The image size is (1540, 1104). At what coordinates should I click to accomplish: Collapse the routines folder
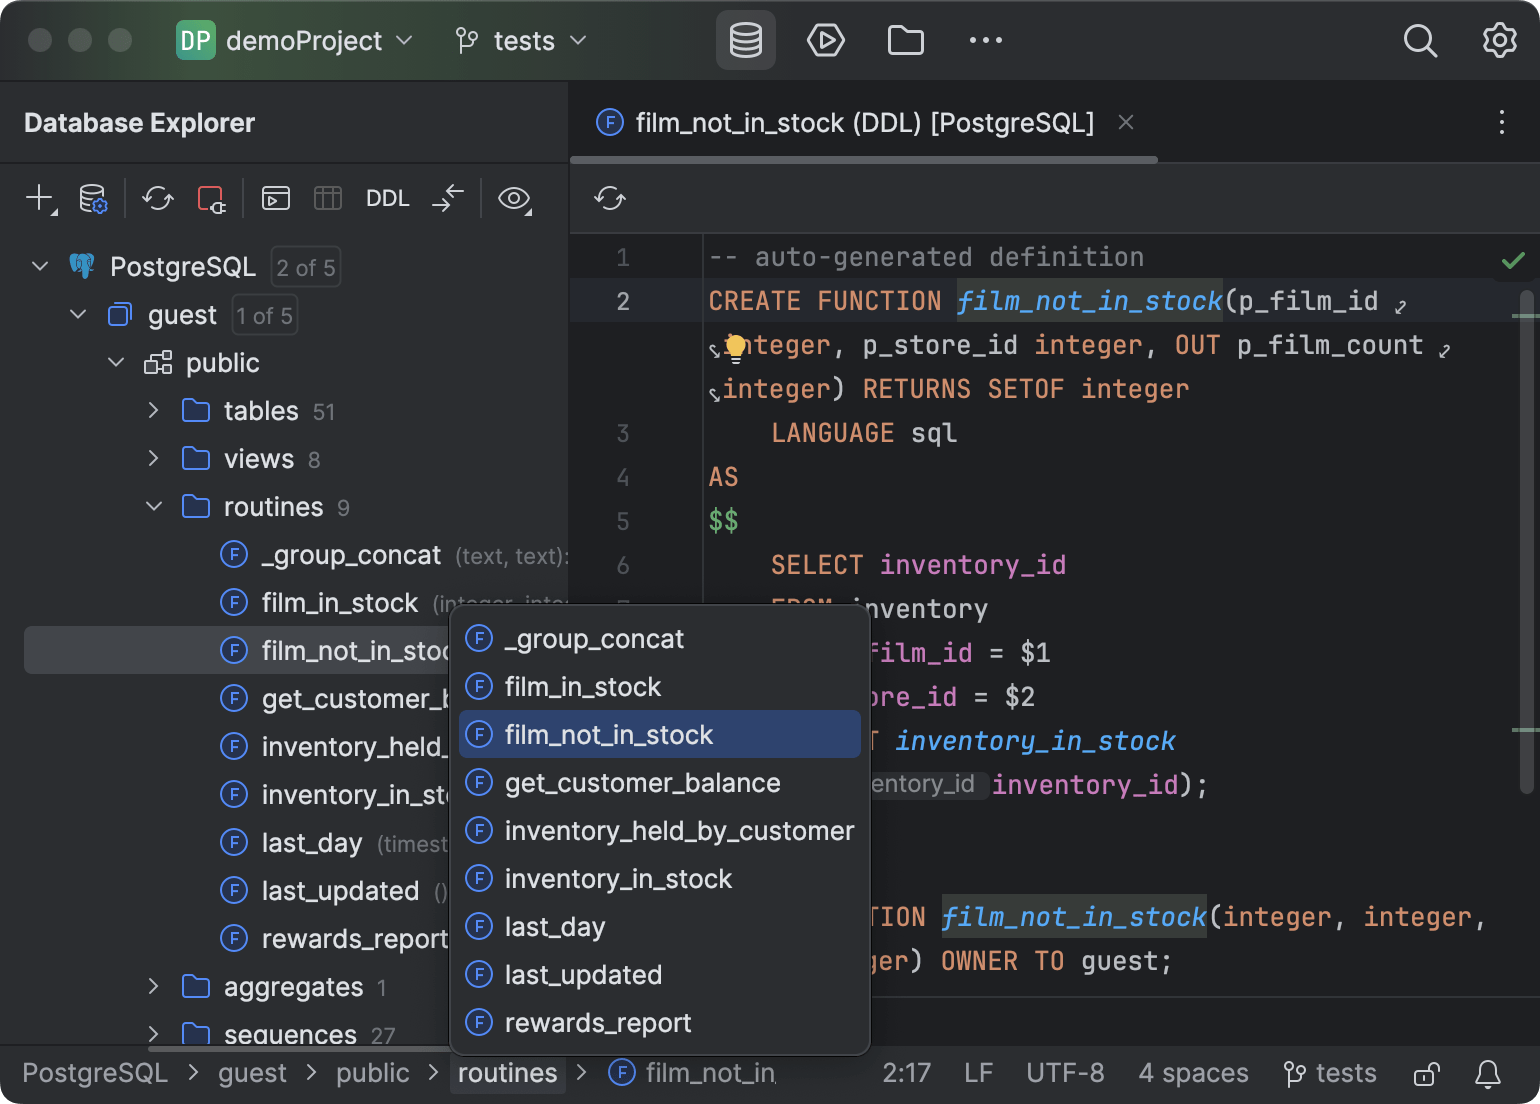(154, 506)
